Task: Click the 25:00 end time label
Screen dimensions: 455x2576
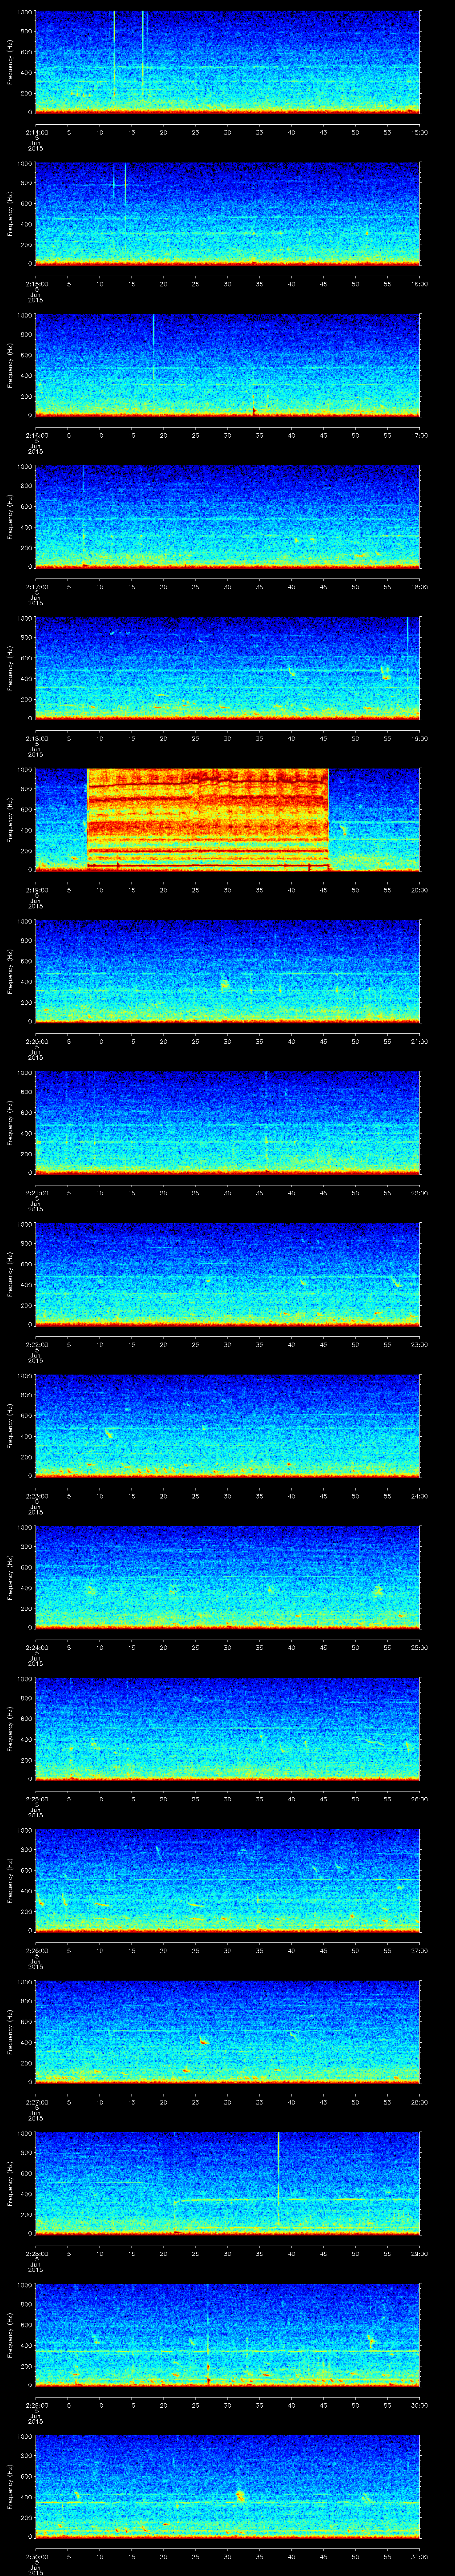Action: [420, 1648]
